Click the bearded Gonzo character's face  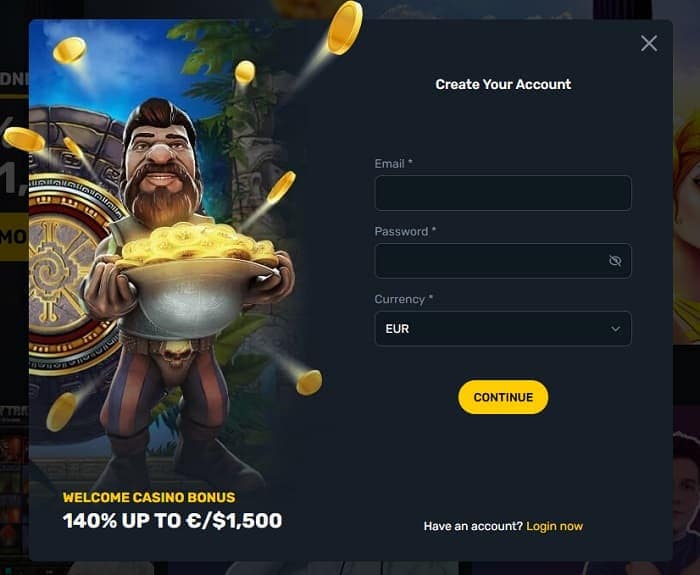coord(162,163)
